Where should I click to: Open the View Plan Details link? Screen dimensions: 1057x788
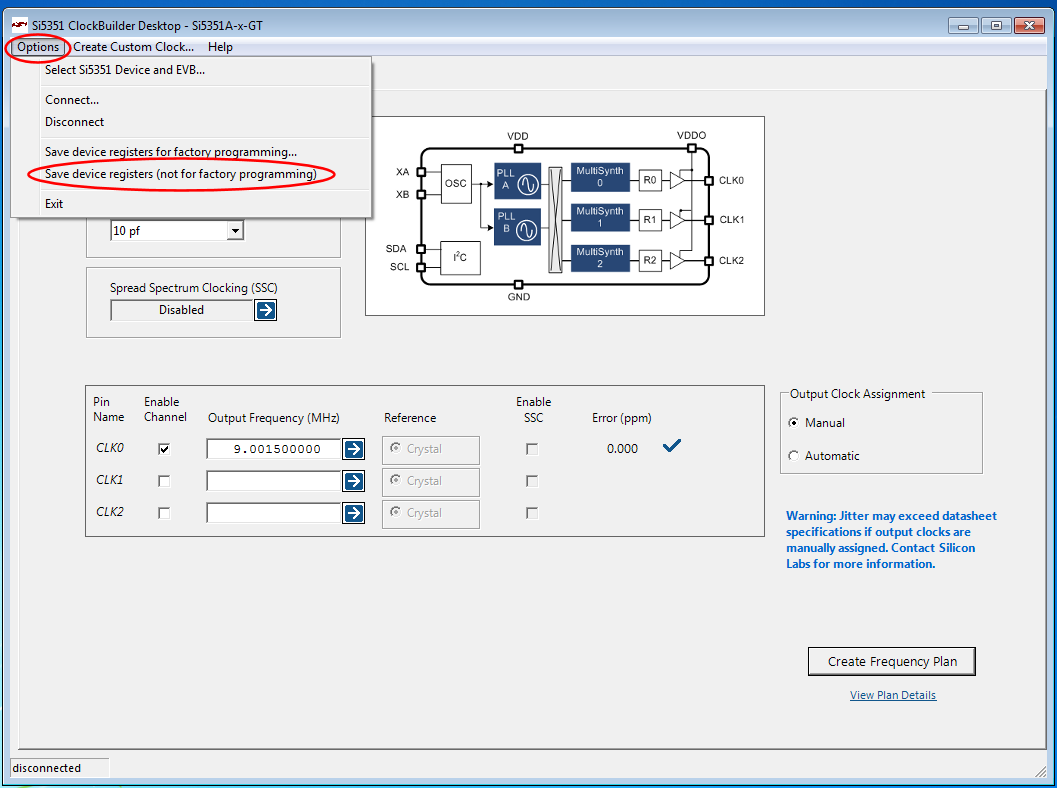tap(892, 695)
